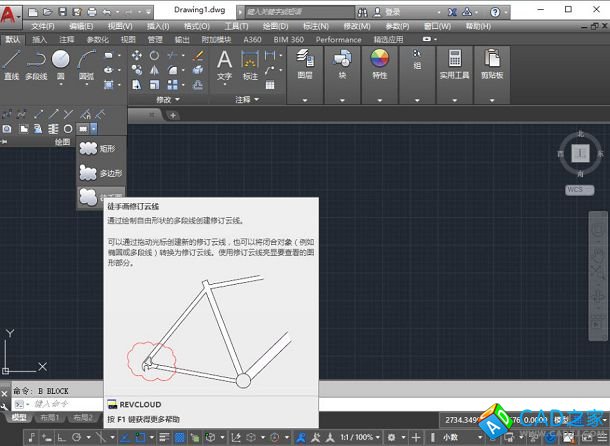This screenshot has height=446, width=610.
Task: Select the 直线 (Line) tool
Action: [12, 62]
